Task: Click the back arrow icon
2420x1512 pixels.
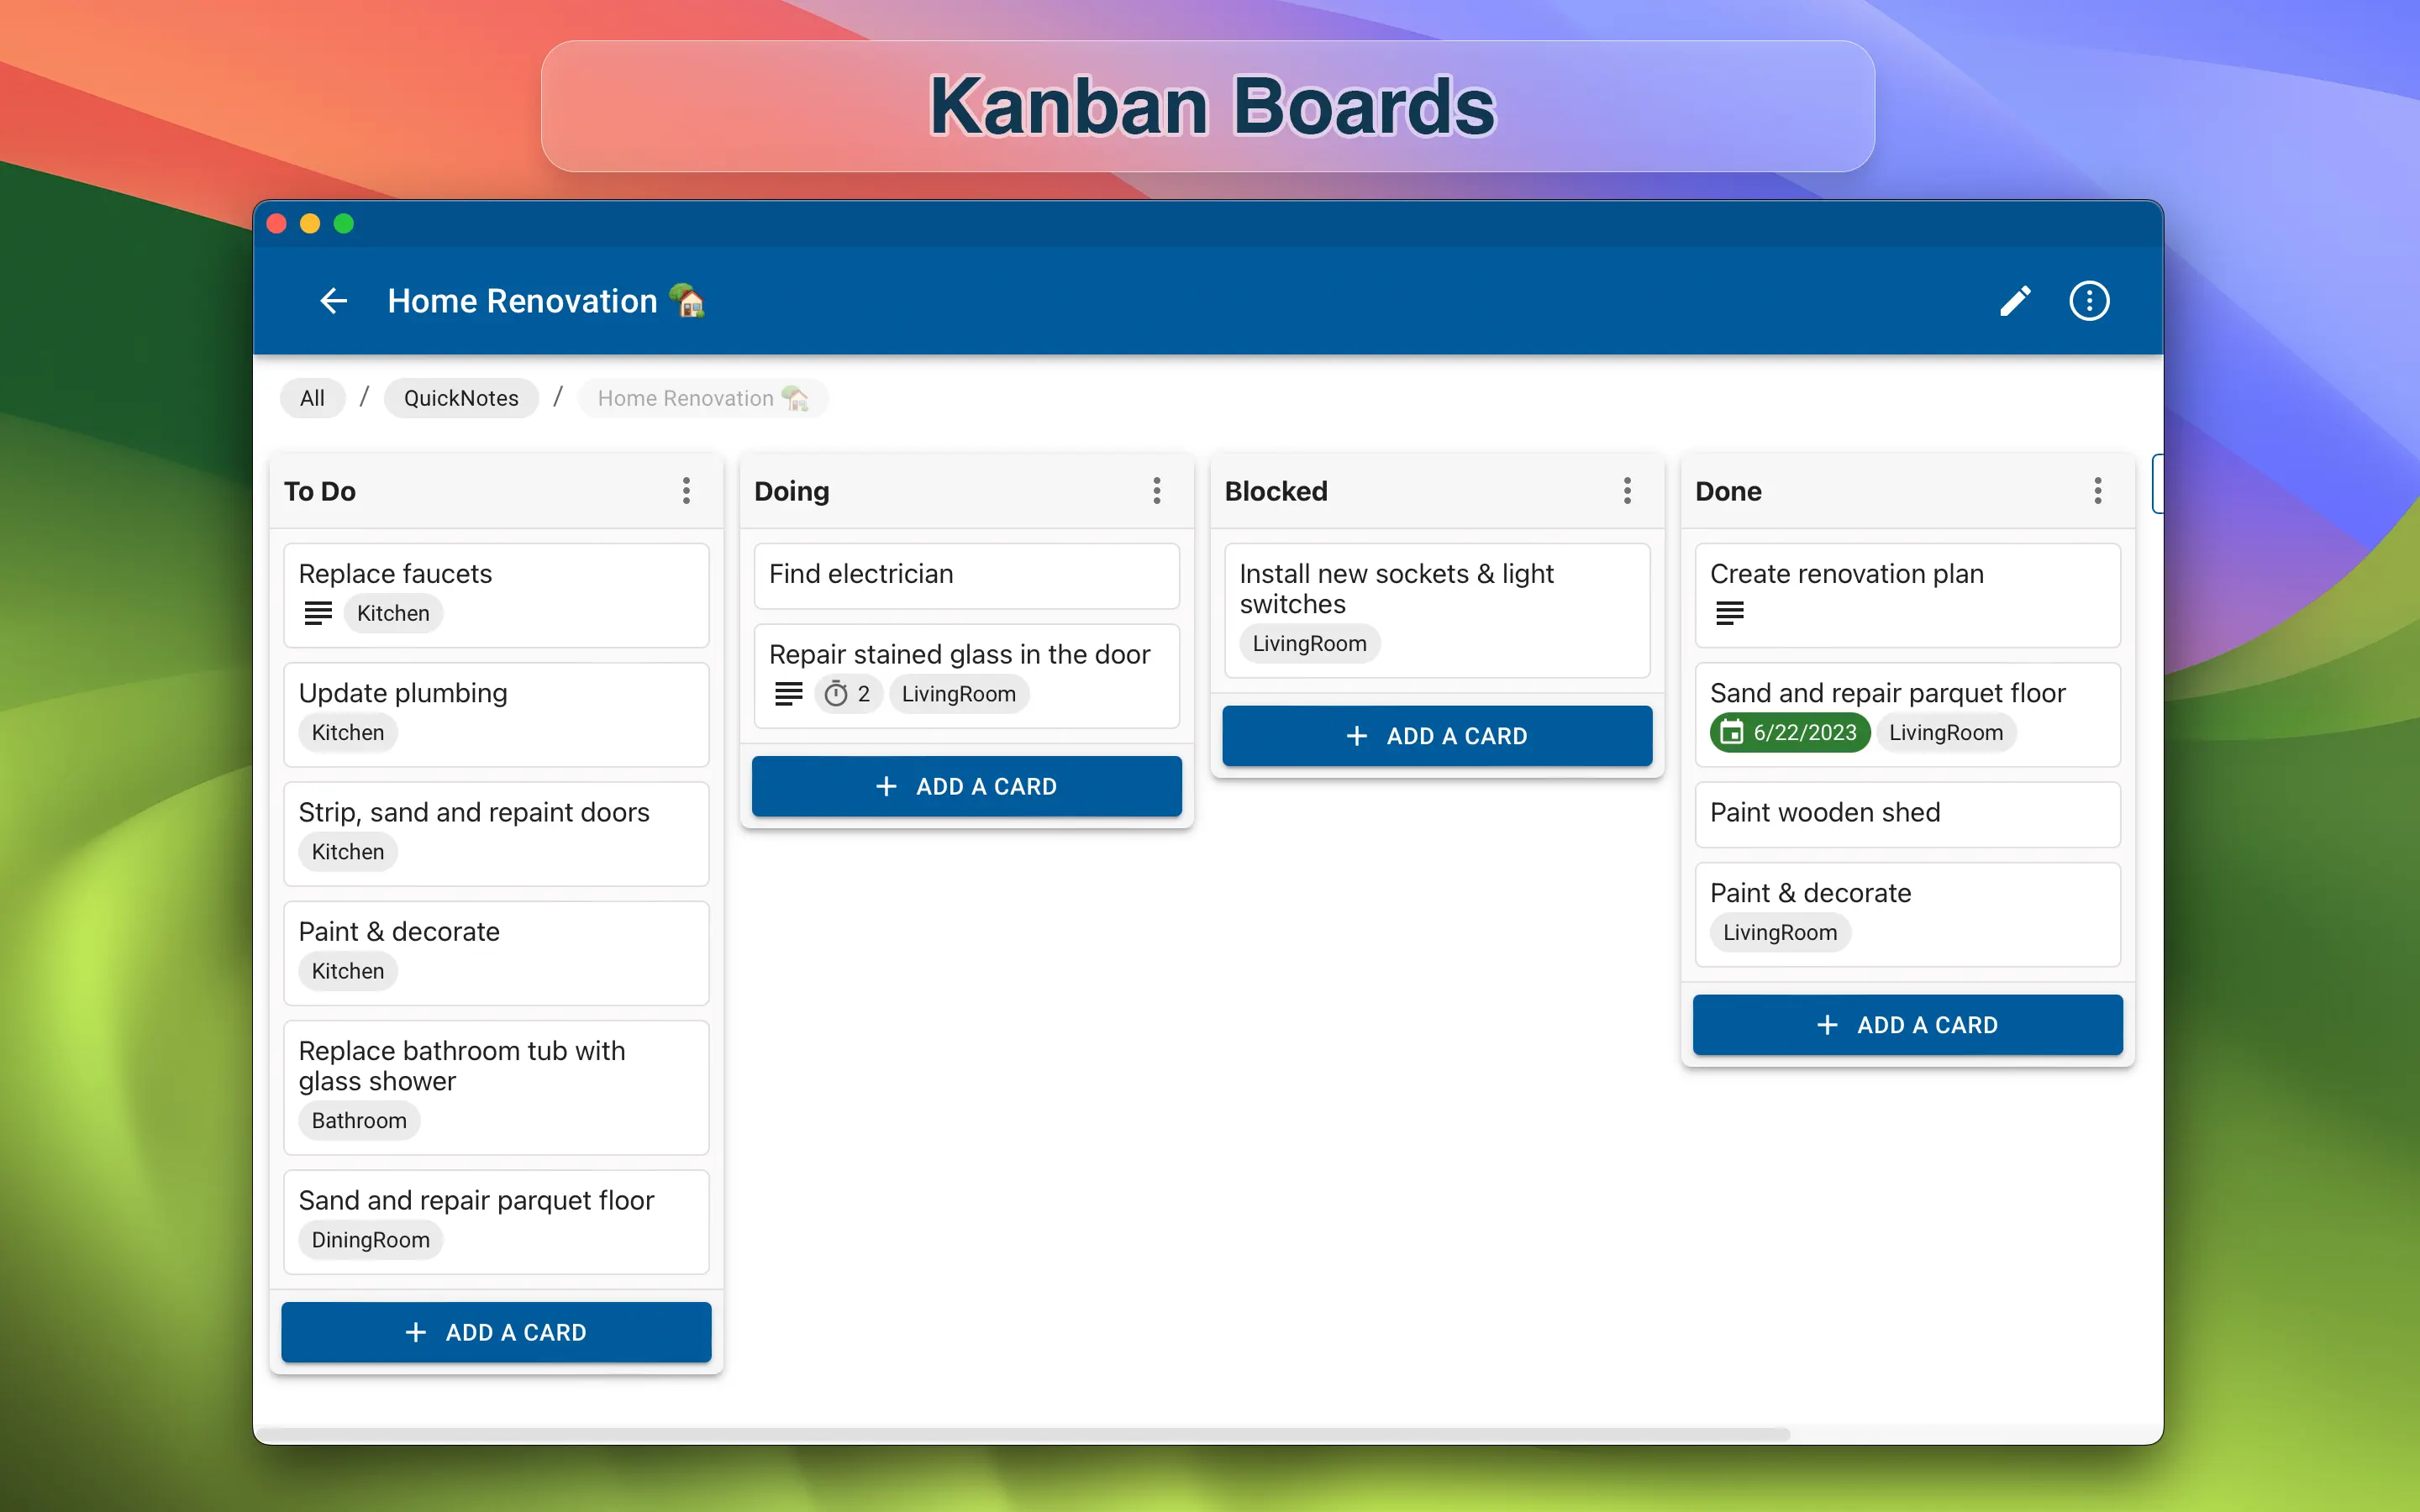Action: pyautogui.click(x=333, y=301)
